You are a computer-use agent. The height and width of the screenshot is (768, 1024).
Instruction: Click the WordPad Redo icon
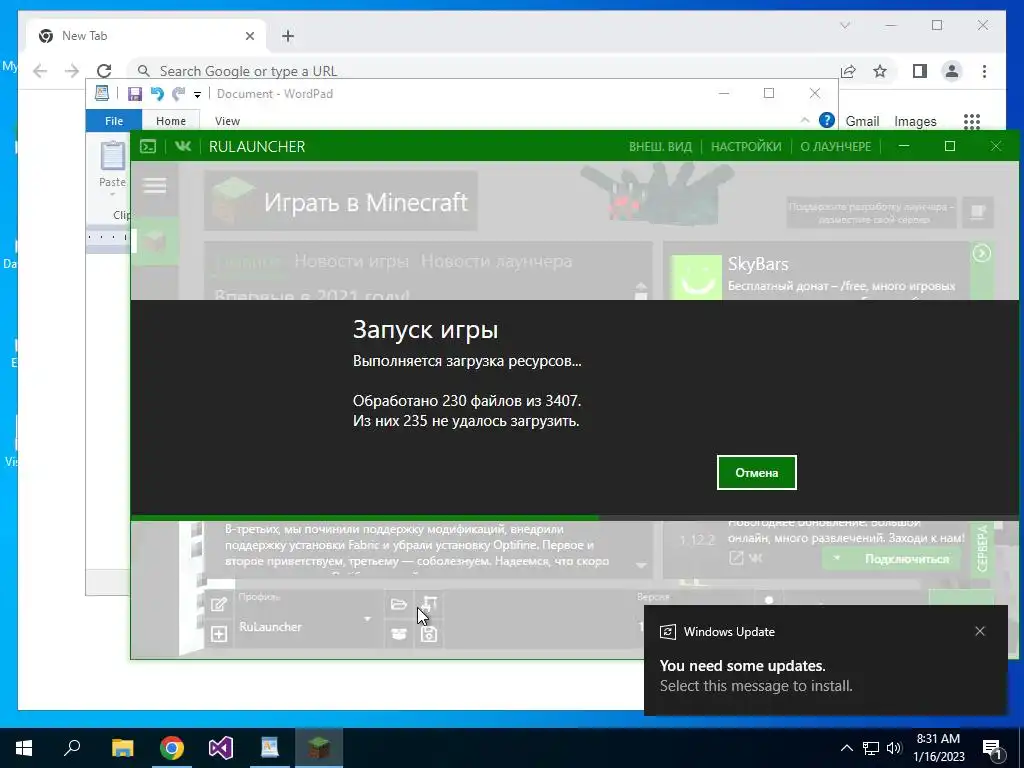click(178, 94)
